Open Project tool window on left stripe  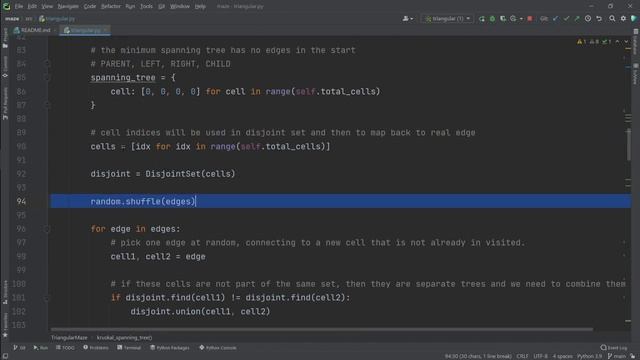5,38
